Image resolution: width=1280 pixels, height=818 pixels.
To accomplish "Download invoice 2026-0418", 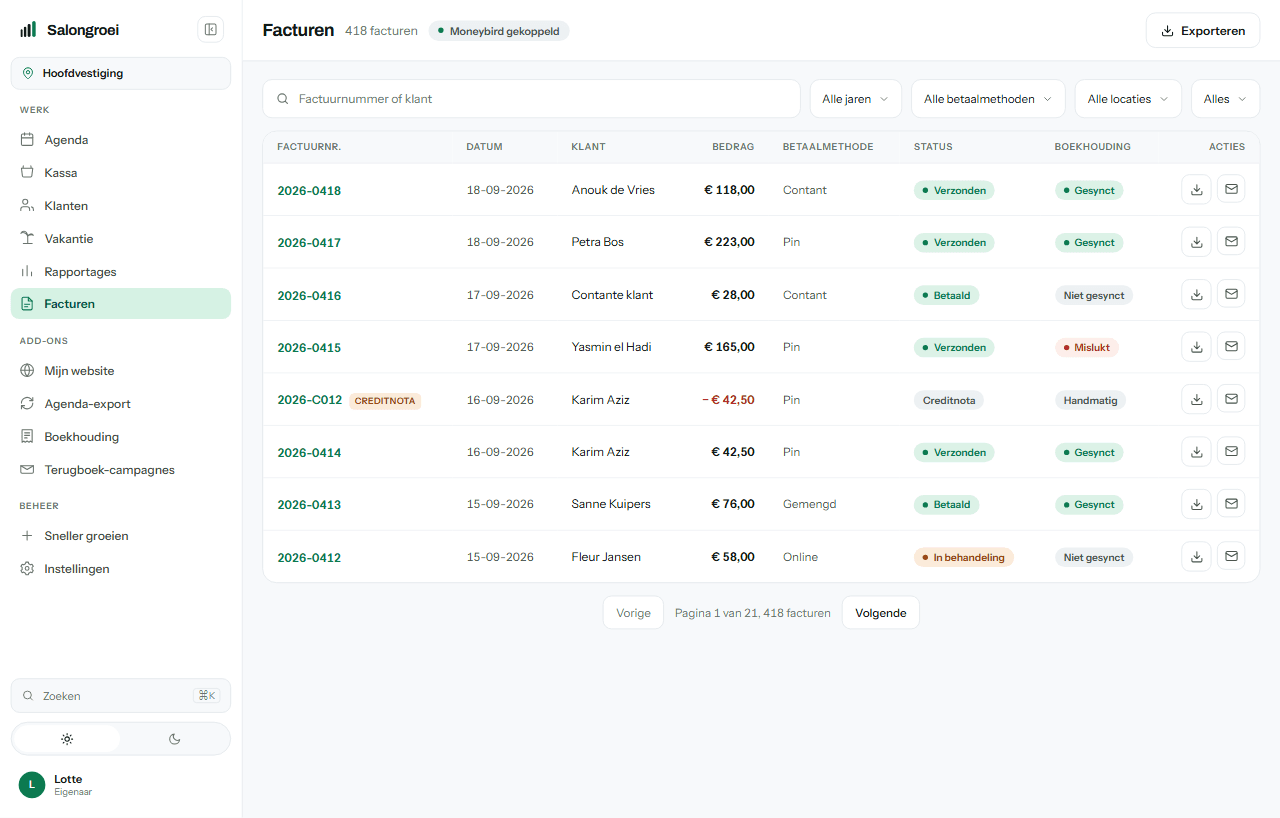I will coord(1197,189).
